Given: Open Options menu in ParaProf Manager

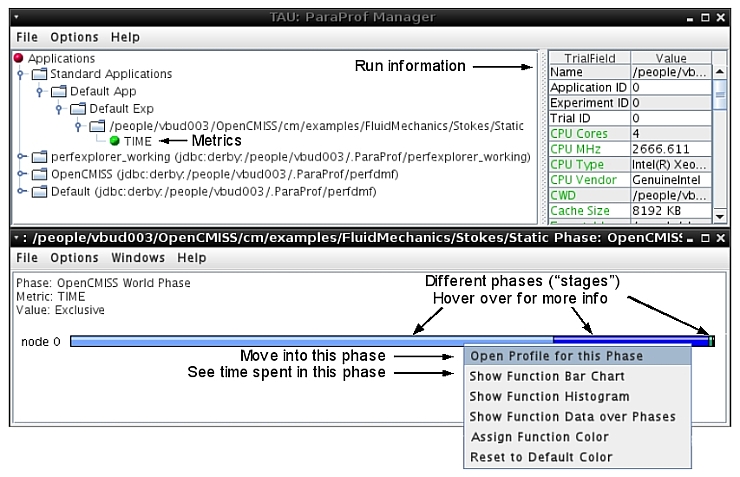Looking at the screenshot, I should tap(74, 37).
